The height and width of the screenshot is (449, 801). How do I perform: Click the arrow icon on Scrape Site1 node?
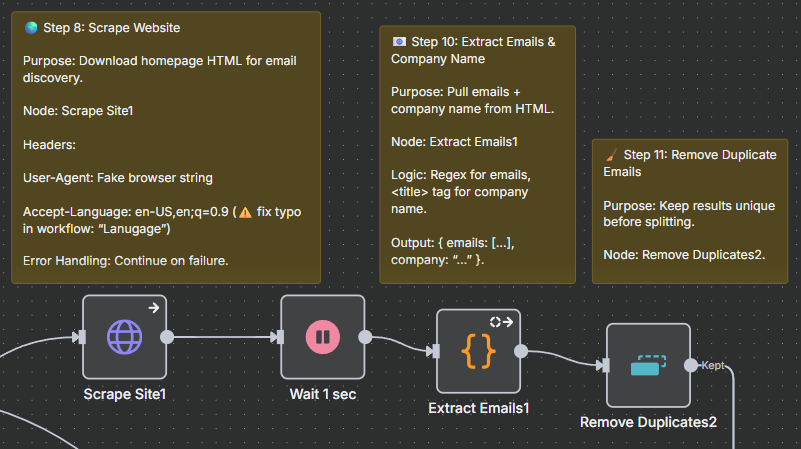154,308
